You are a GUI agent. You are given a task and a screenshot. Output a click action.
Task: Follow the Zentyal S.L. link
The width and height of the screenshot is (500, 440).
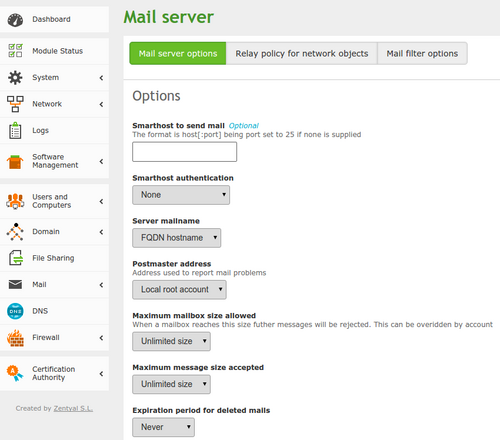coord(73,408)
